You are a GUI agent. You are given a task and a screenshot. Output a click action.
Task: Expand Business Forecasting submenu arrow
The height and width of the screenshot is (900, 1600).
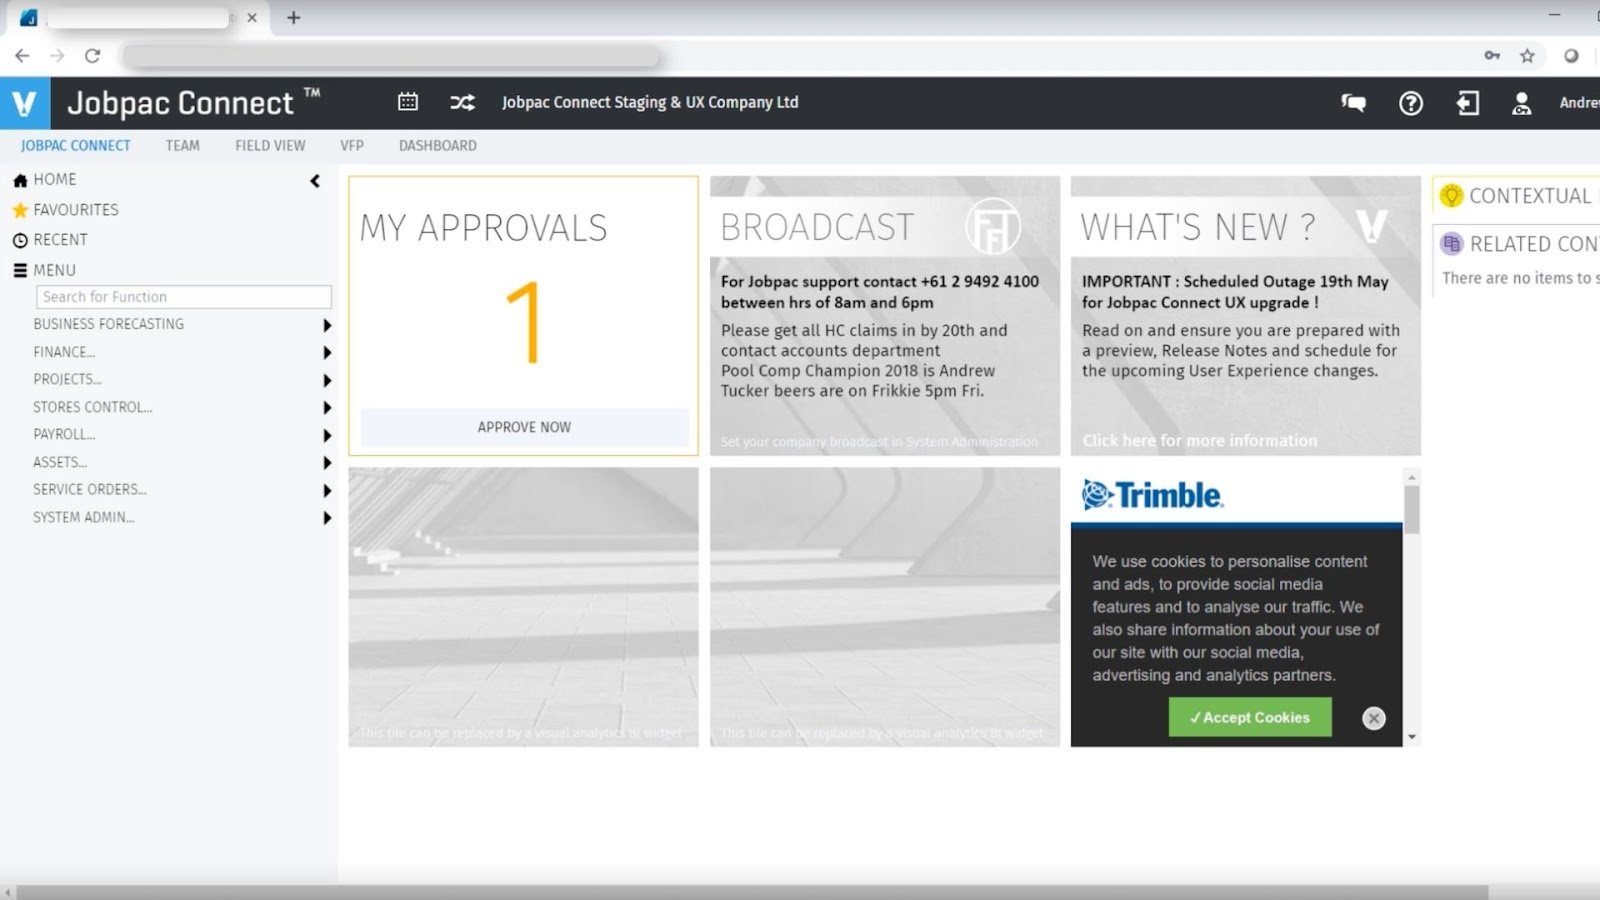(326, 325)
